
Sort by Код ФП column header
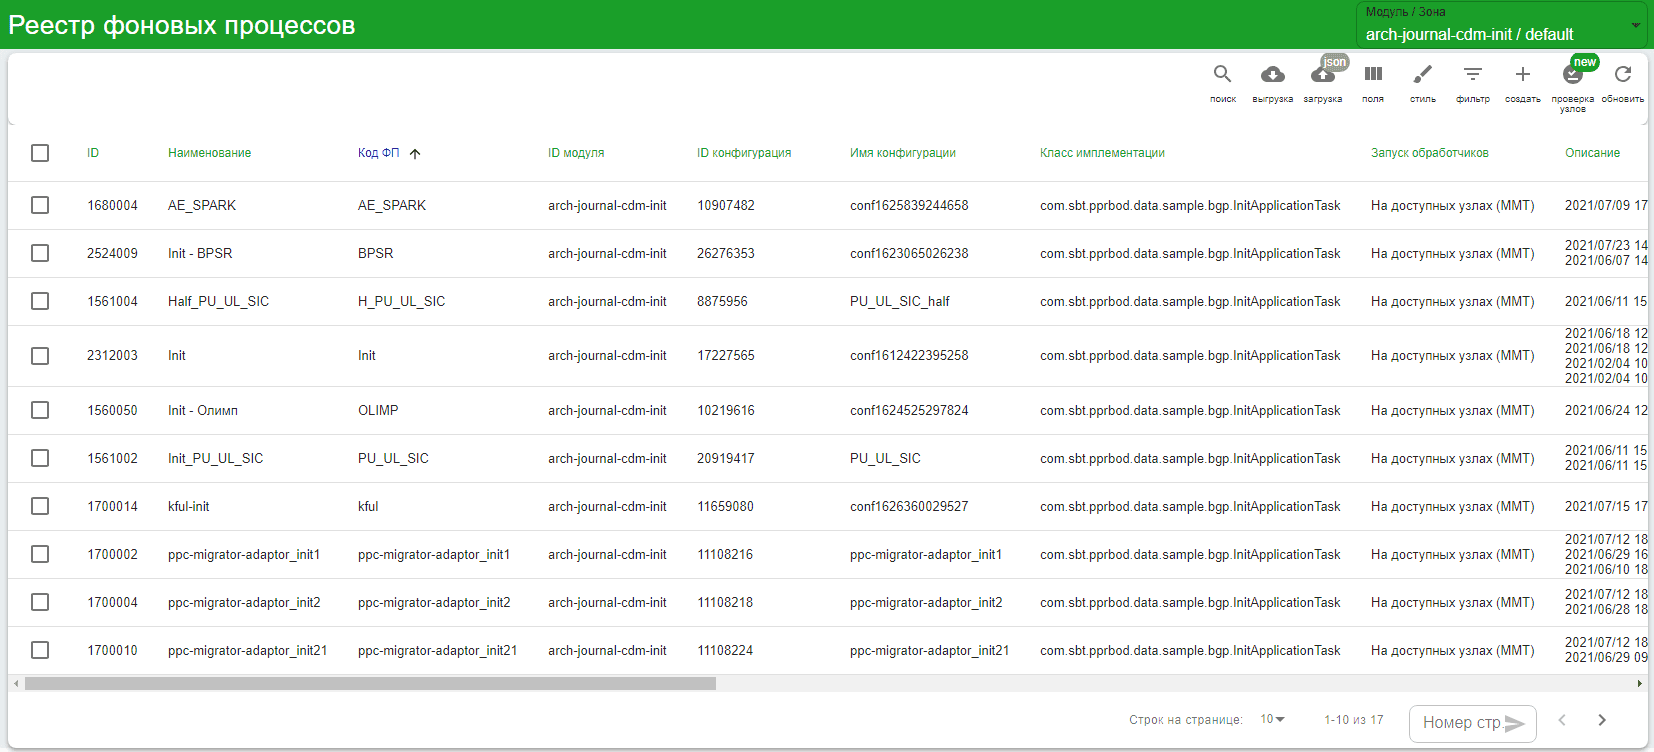379,153
